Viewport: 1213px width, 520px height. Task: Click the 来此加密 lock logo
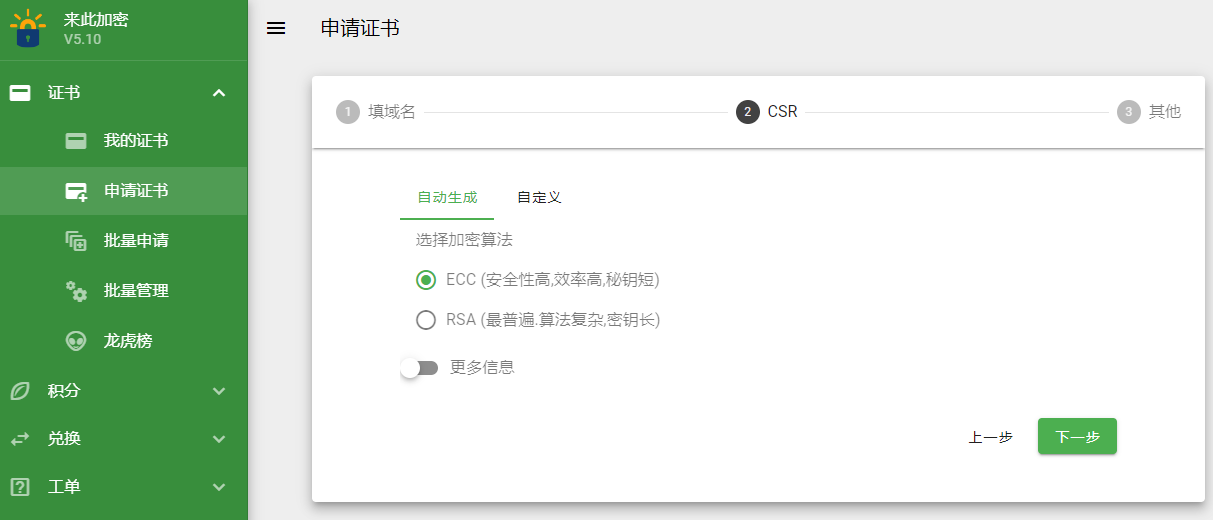[x=28, y=29]
